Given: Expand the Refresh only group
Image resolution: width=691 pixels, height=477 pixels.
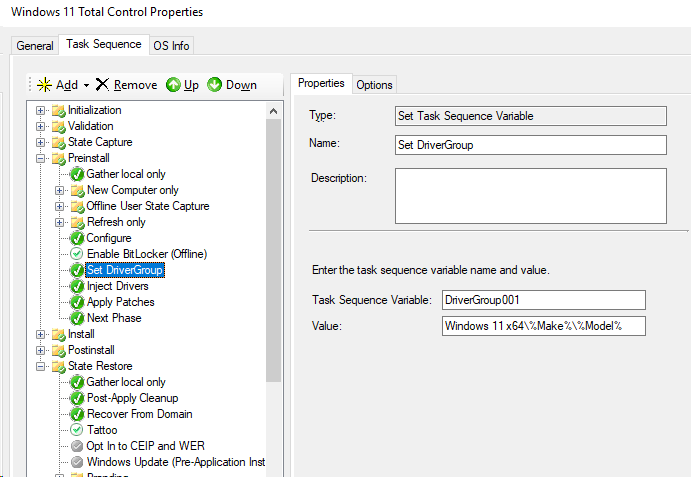Looking at the screenshot, I should (59, 222).
